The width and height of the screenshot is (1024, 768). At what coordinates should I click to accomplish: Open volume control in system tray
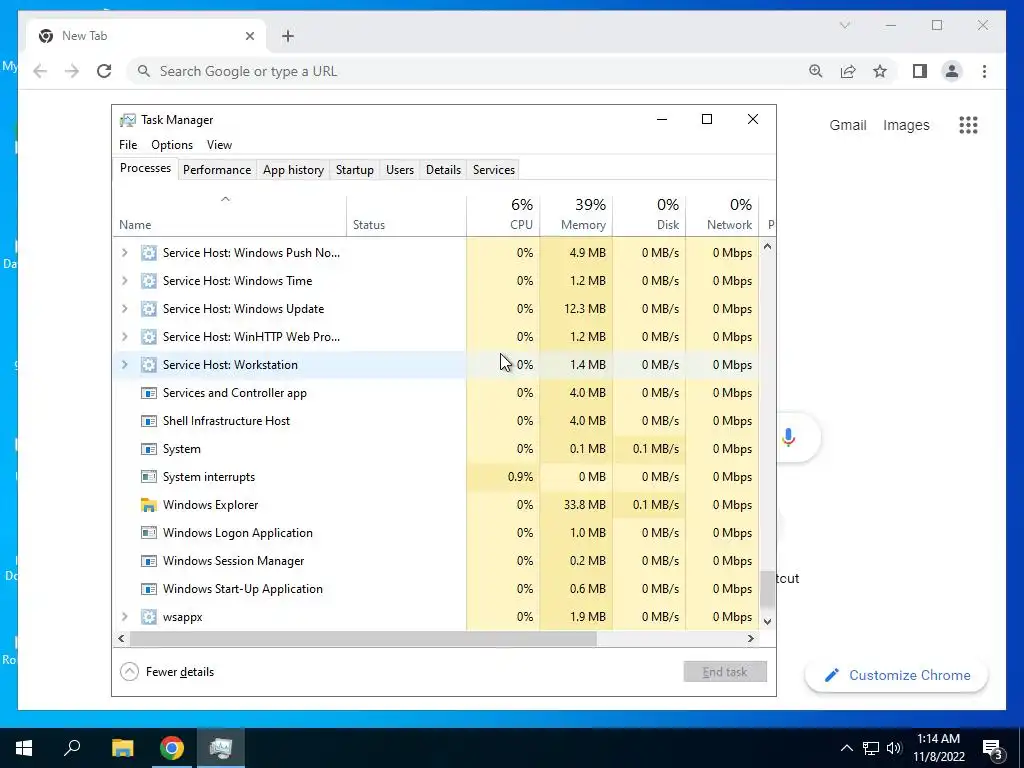coord(894,748)
